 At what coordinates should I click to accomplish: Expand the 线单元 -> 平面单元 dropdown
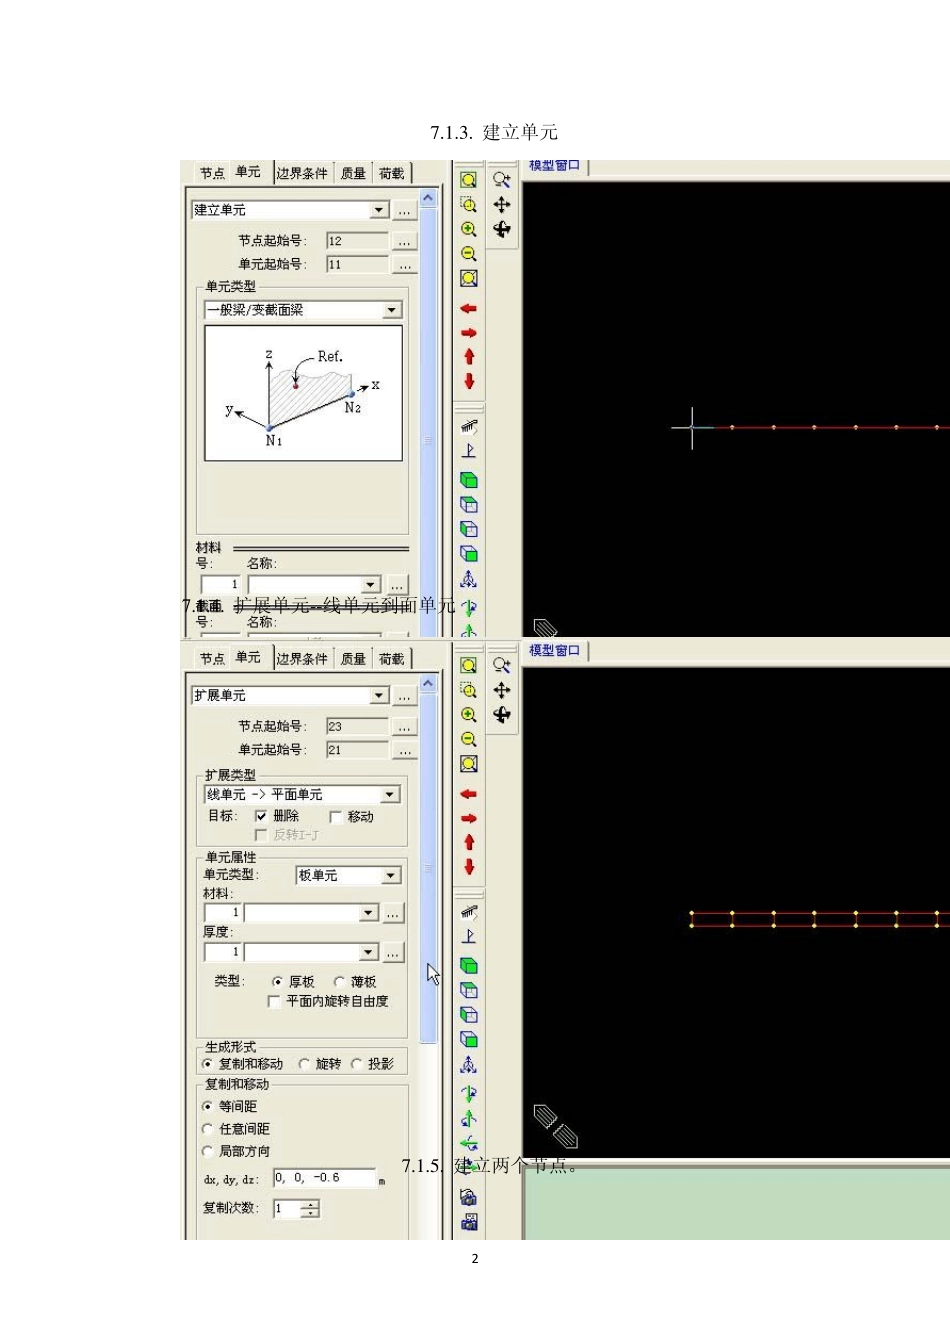[390, 795]
